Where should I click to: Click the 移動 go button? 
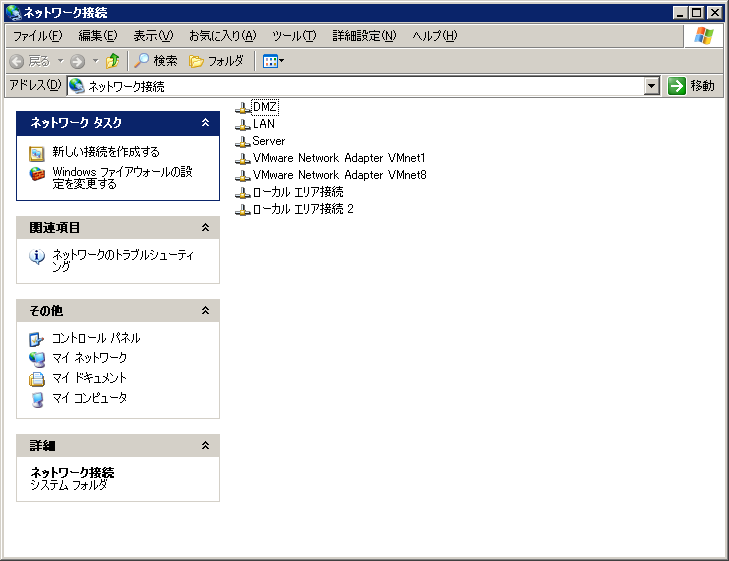point(691,86)
